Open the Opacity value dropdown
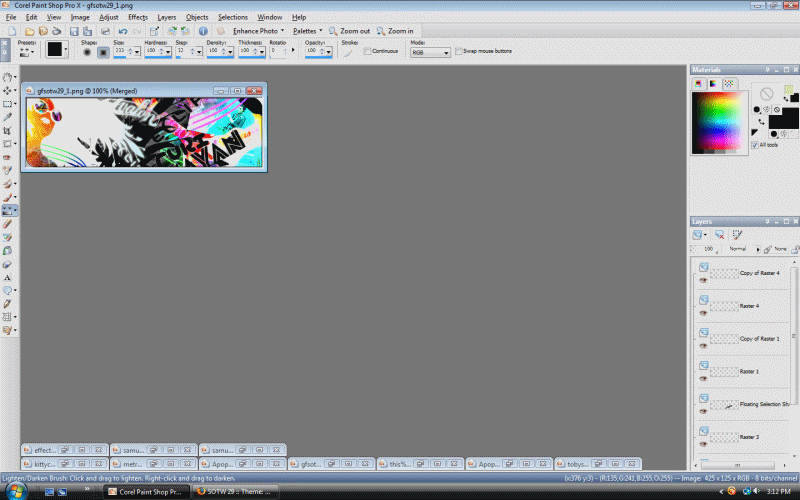800x500 pixels. (329, 52)
